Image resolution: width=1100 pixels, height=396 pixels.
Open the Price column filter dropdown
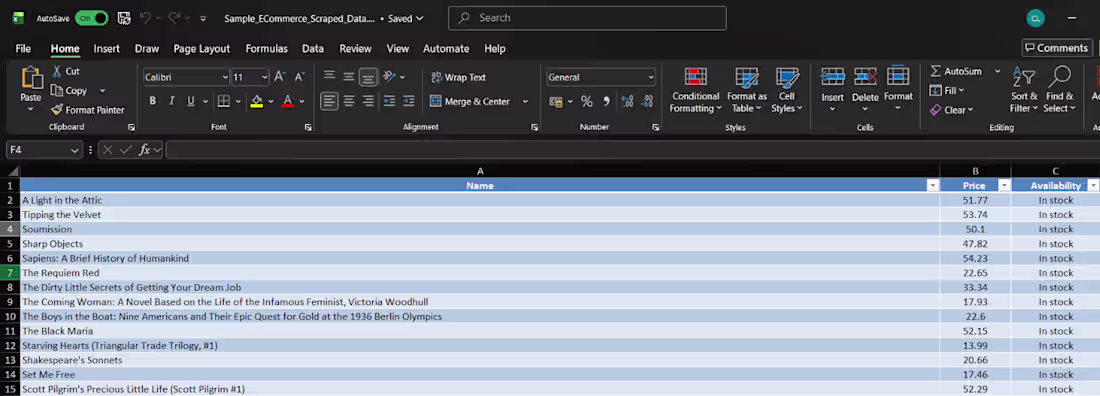click(1004, 186)
